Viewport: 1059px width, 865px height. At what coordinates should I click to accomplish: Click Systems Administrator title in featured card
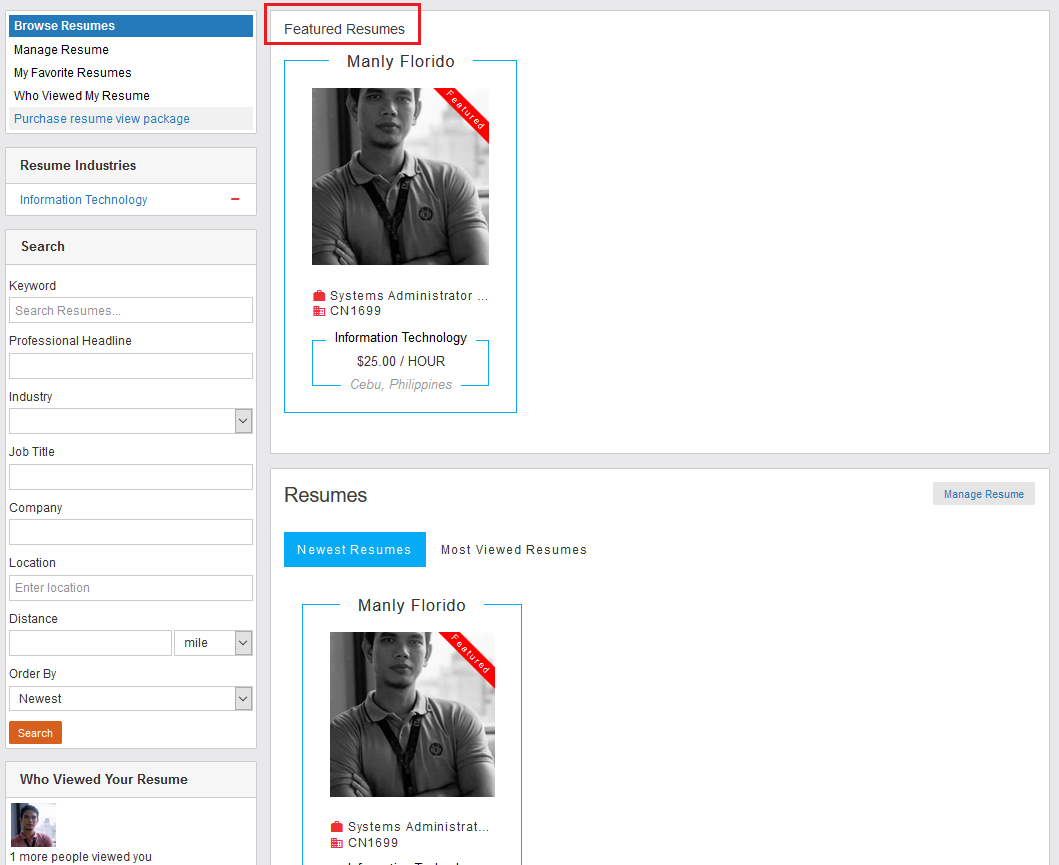(409, 296)
